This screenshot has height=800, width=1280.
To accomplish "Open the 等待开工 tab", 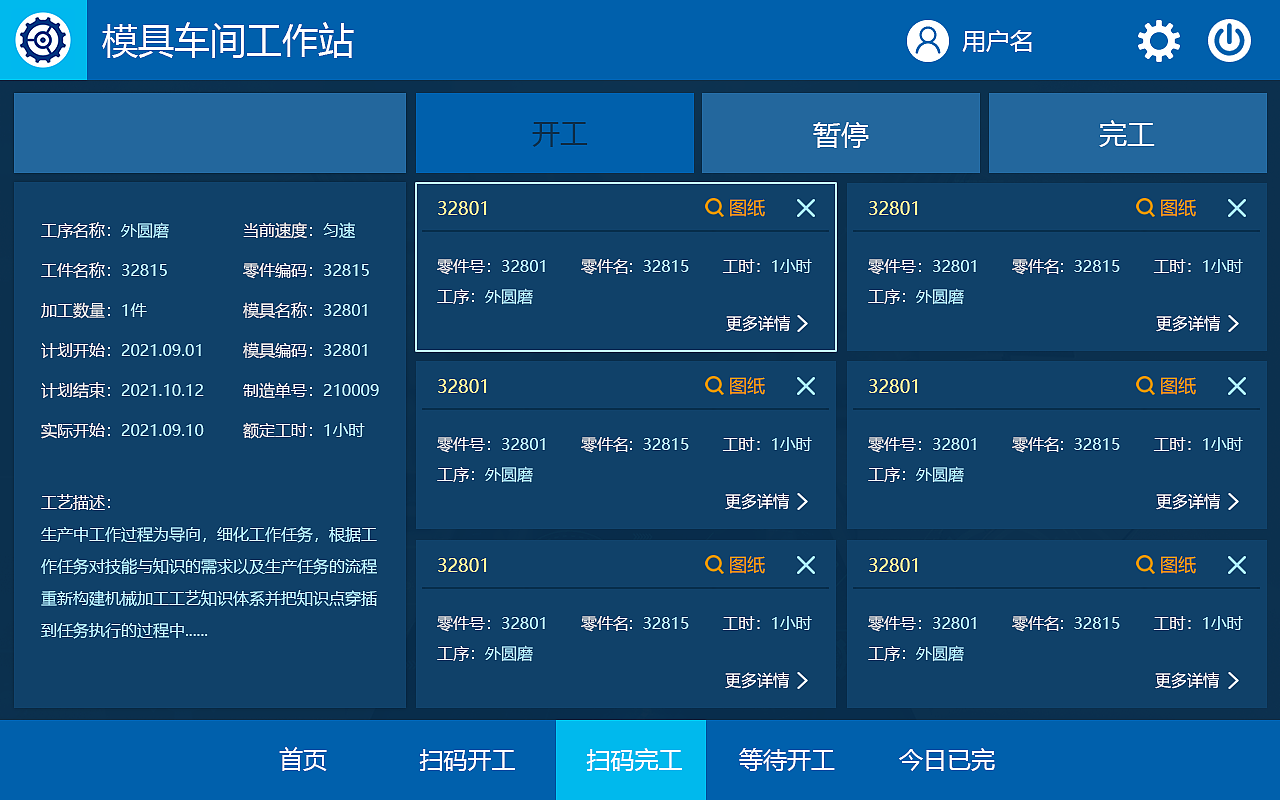I will click(786, 760).
